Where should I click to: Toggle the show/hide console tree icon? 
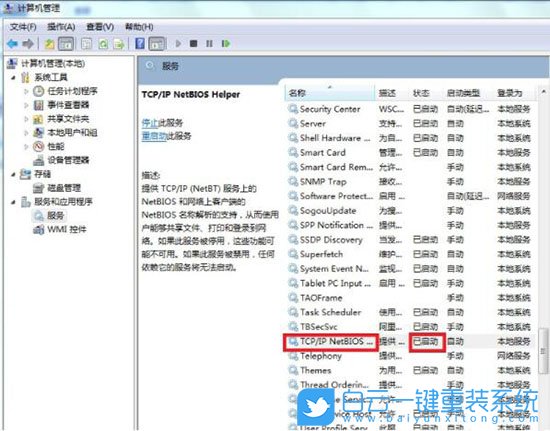pos(66,44)
